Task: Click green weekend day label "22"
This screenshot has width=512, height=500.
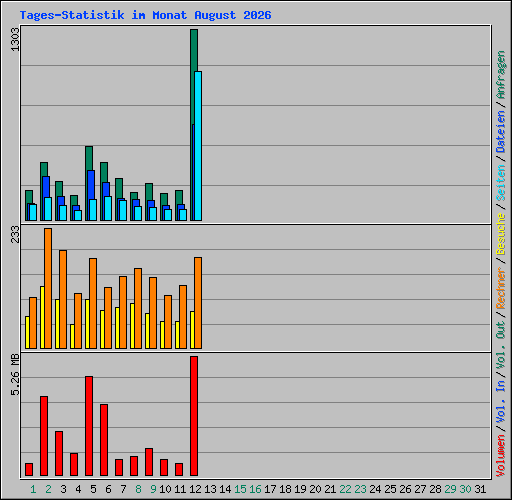Action: point(345,489)
